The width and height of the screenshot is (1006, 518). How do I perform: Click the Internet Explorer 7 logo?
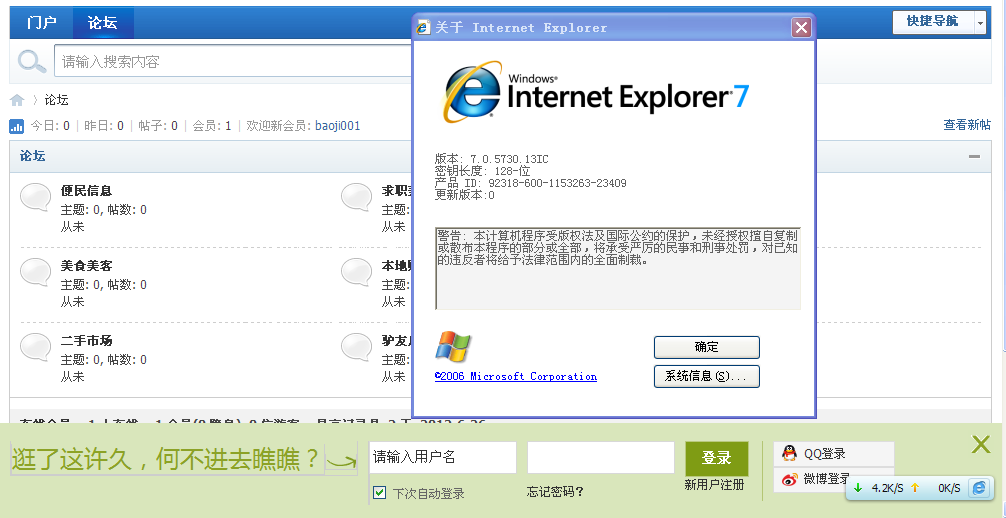(x=595, y=92)
